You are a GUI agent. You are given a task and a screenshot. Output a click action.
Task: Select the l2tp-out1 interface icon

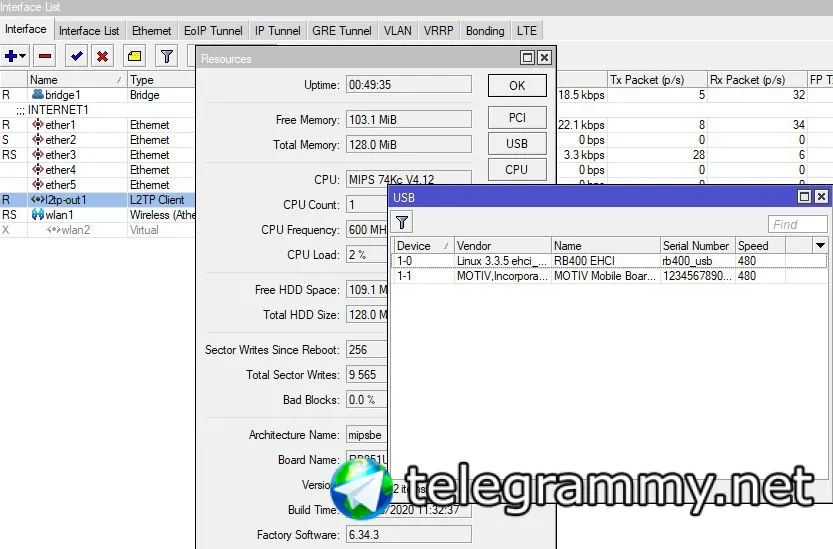coord(38,199)
